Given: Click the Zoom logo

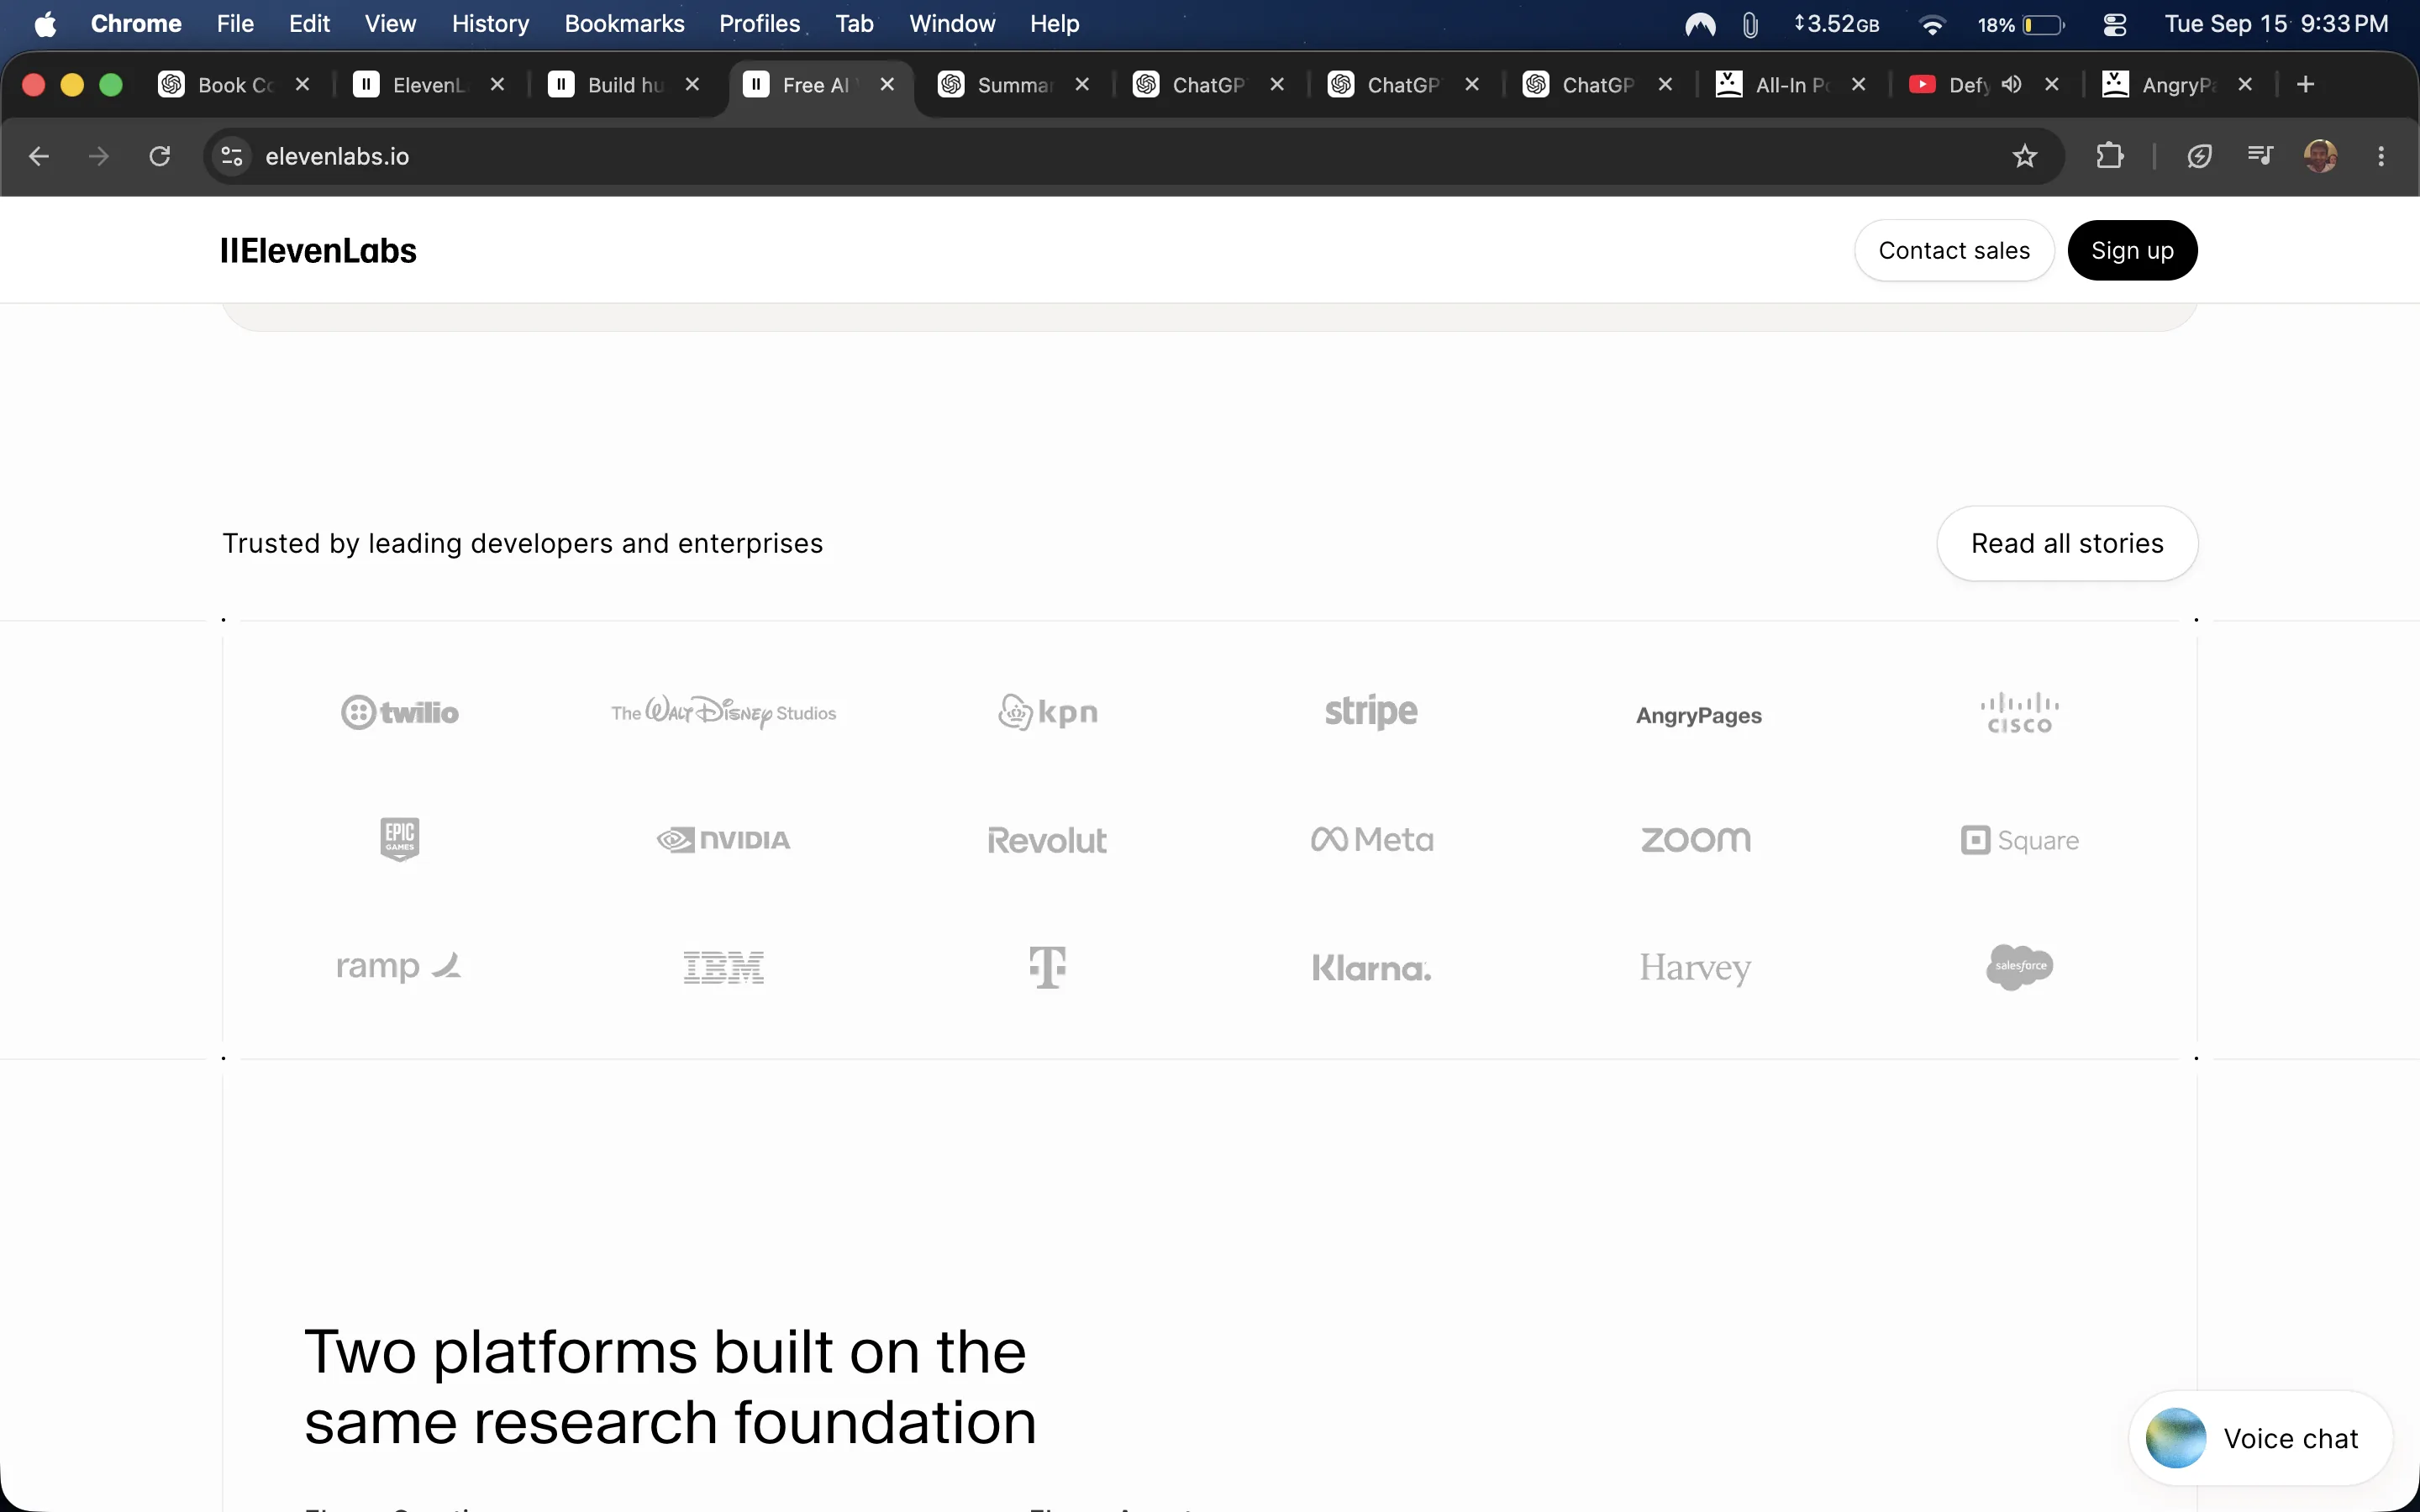Looking at the screenshot, I should coord(1696,840).
